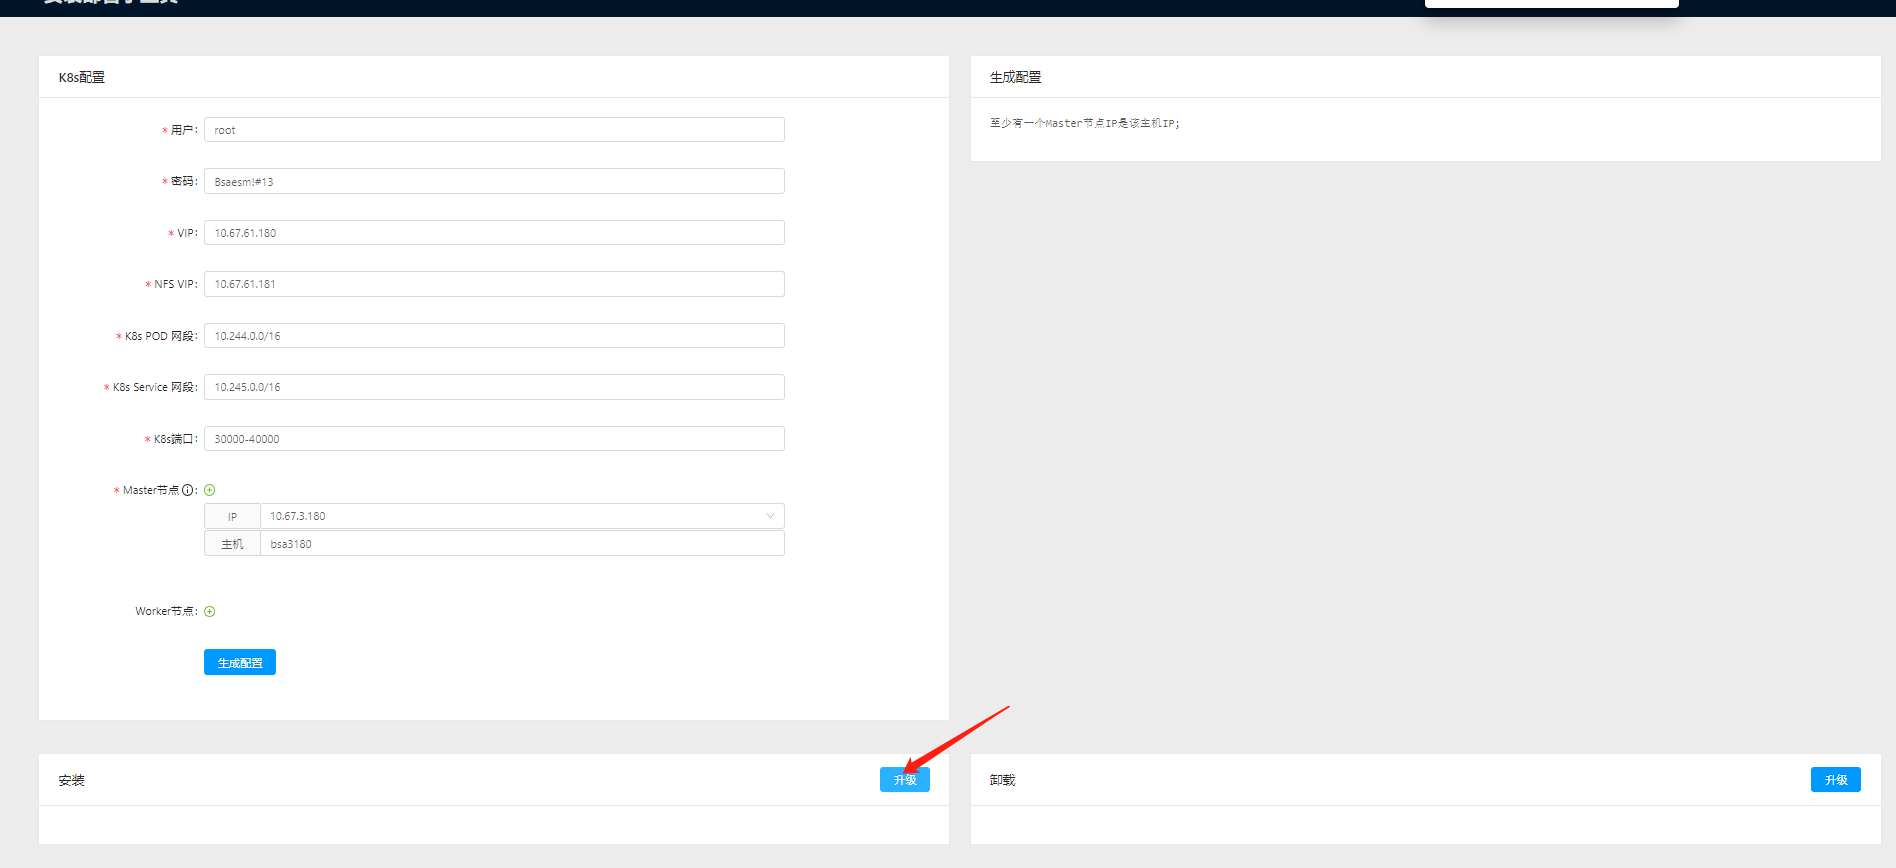The image size is (1896, 868).
Task: Open the Master node IP dropdown
Action: point(522,516)
